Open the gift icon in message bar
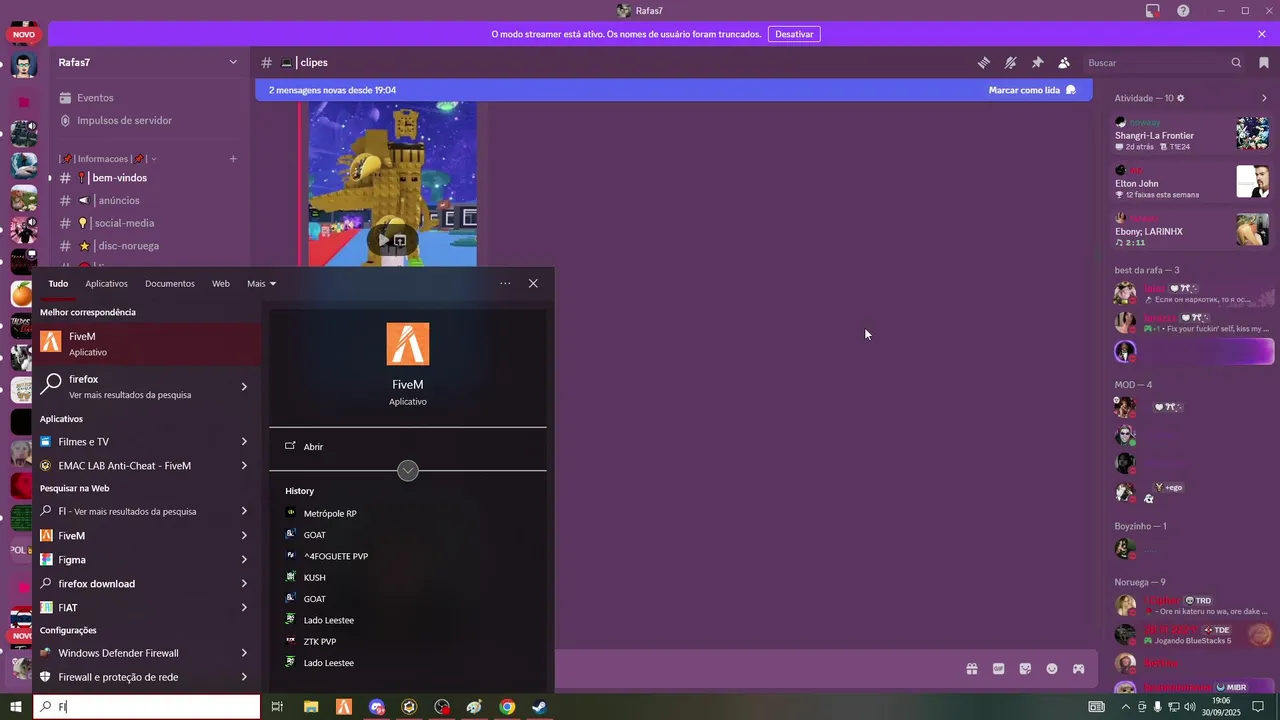Screen dimensions: 1280x720 (x=971, y=669)
